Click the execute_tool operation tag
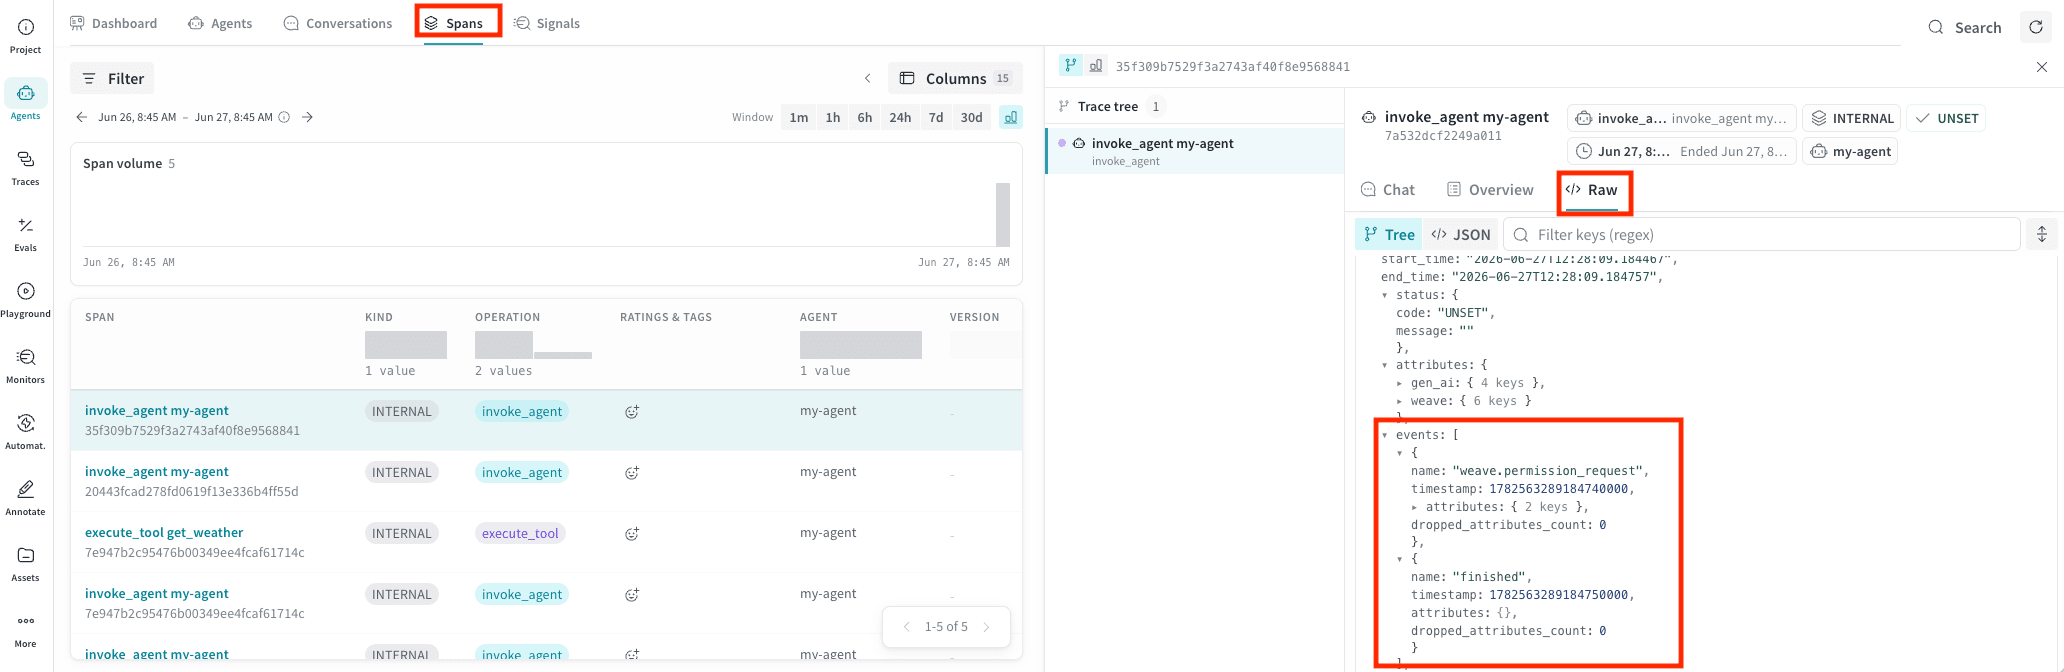The width and height of the screenshot is (2064, 672). (x=520, y=533)
